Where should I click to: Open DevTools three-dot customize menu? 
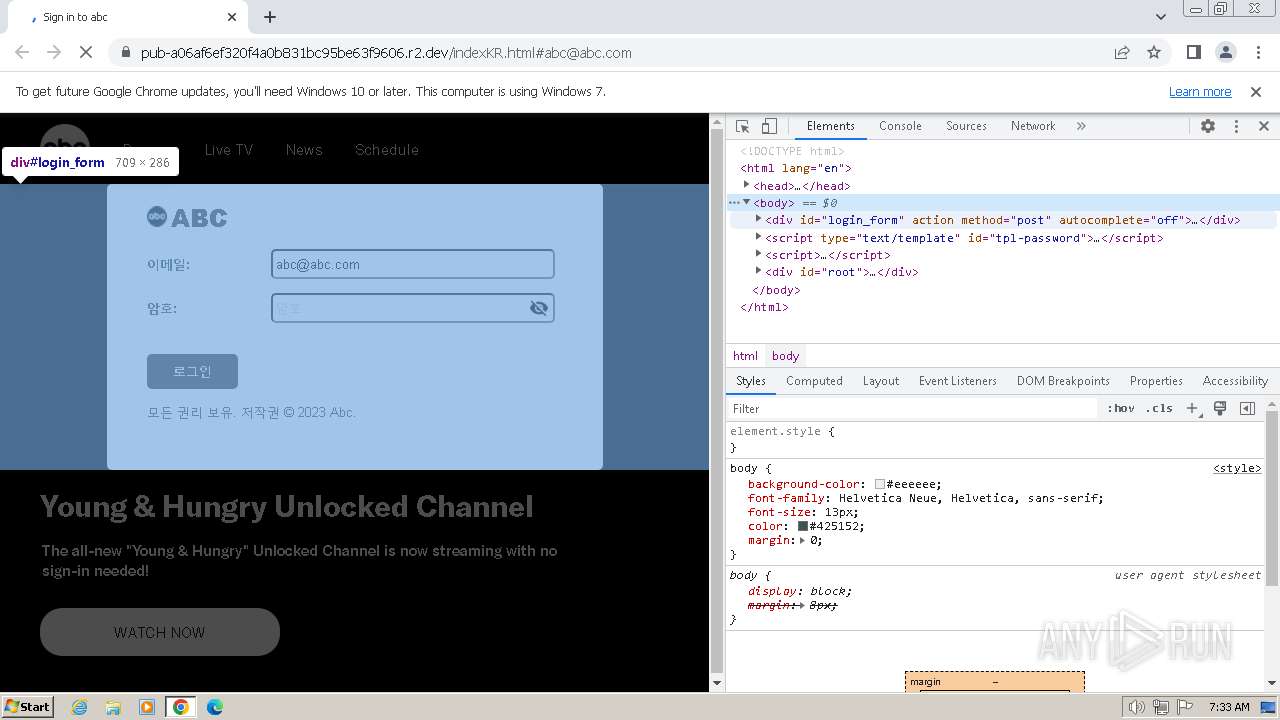point(1236,126)
